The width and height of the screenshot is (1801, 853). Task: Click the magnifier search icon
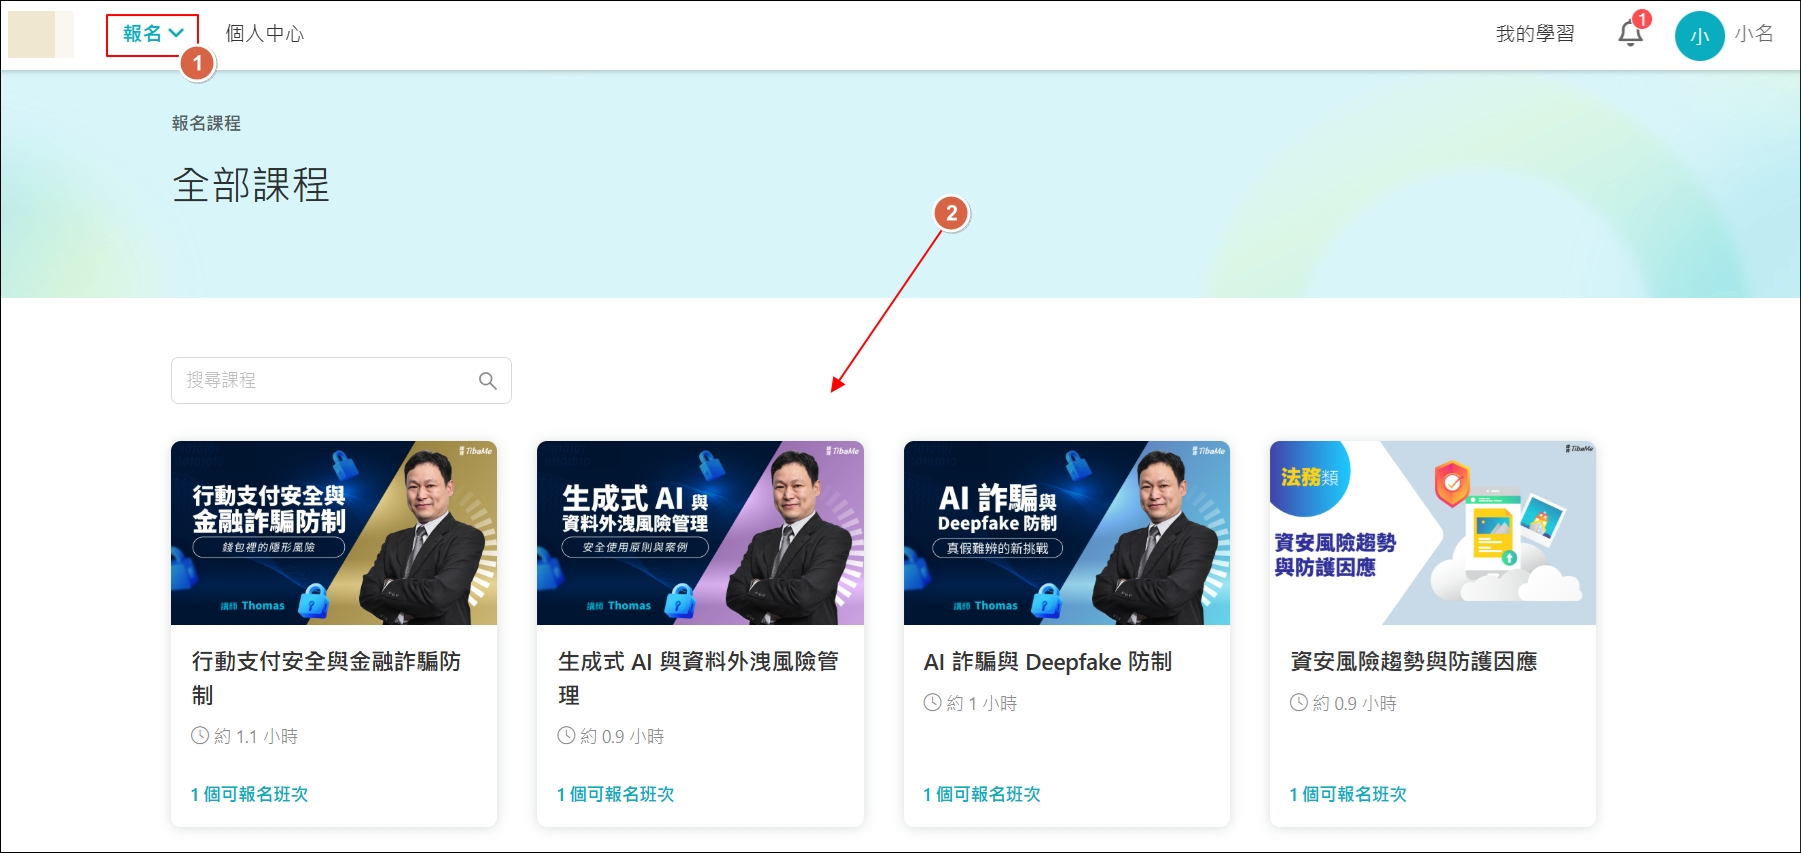[x=488, y=381]
